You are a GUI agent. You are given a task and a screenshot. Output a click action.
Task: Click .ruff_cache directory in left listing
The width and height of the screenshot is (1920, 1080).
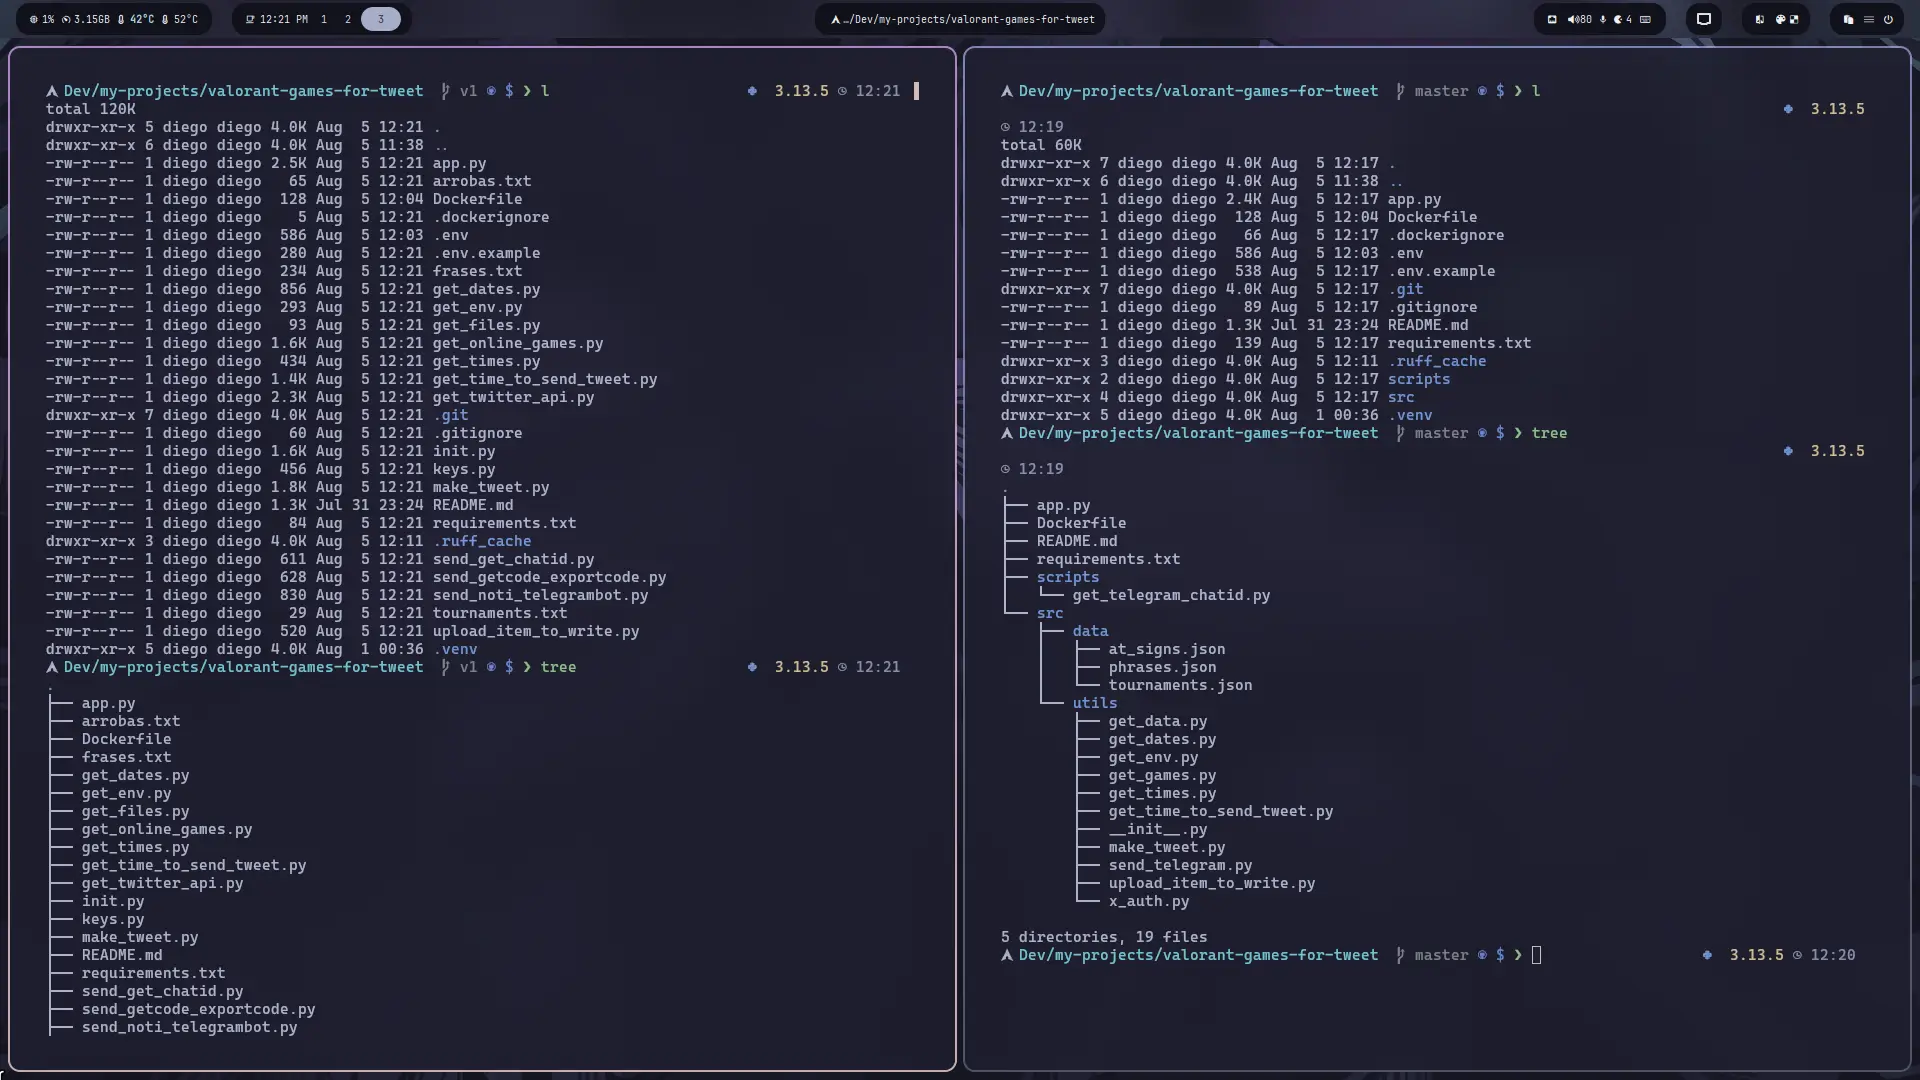(x=482, y=541)
